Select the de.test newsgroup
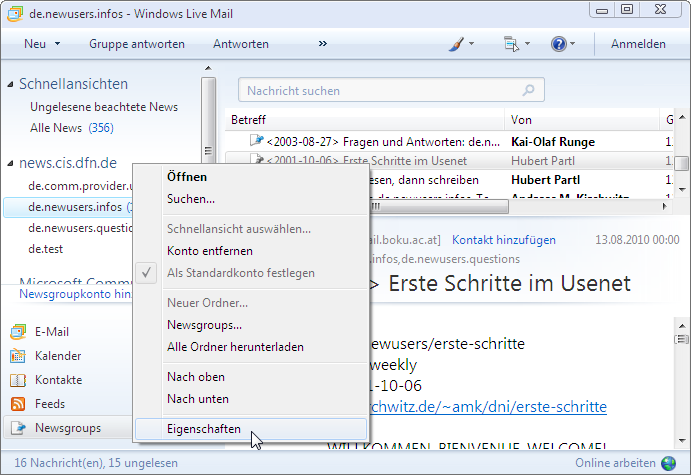 pos(45,249)
